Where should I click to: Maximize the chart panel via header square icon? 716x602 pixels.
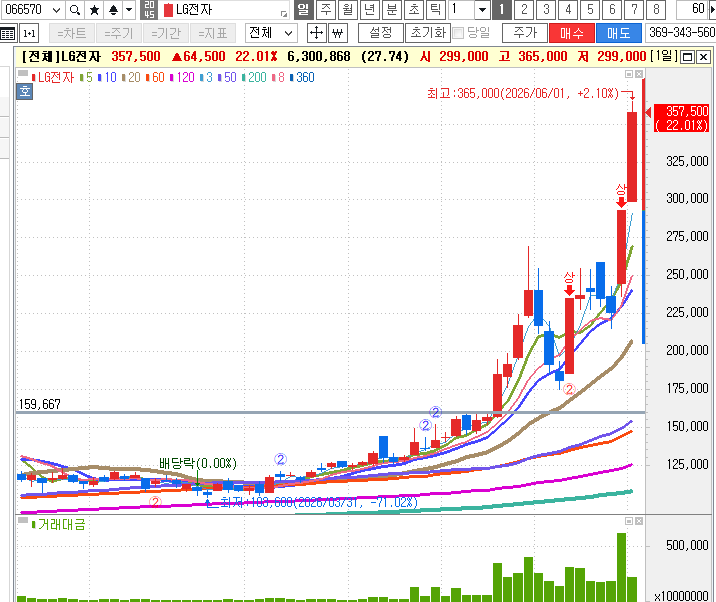(687, 57)
